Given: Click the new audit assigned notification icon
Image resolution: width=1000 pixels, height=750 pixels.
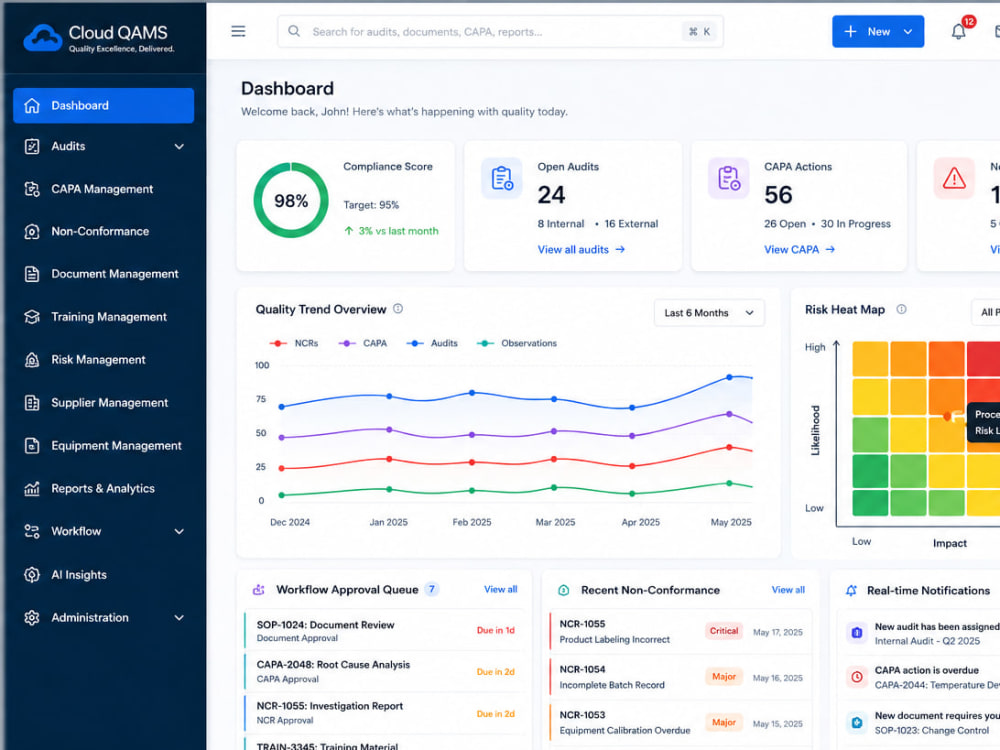Looking at the screenshot, I should (857, 633).
